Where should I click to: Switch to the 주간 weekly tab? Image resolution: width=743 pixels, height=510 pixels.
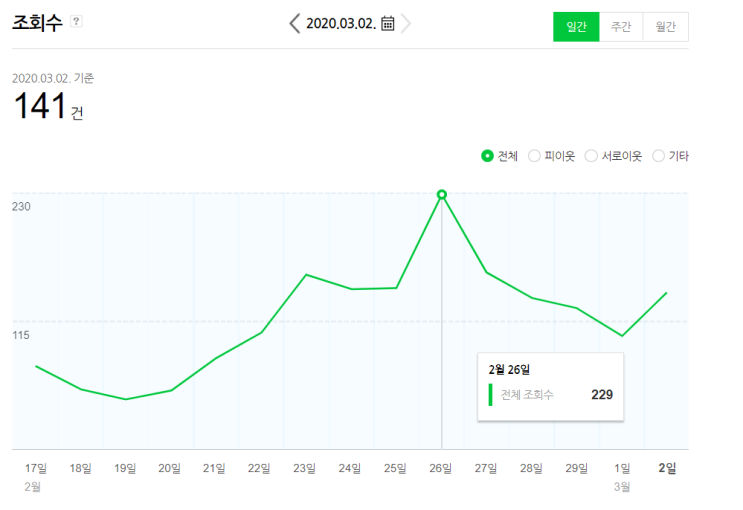(x=621, y=27)
